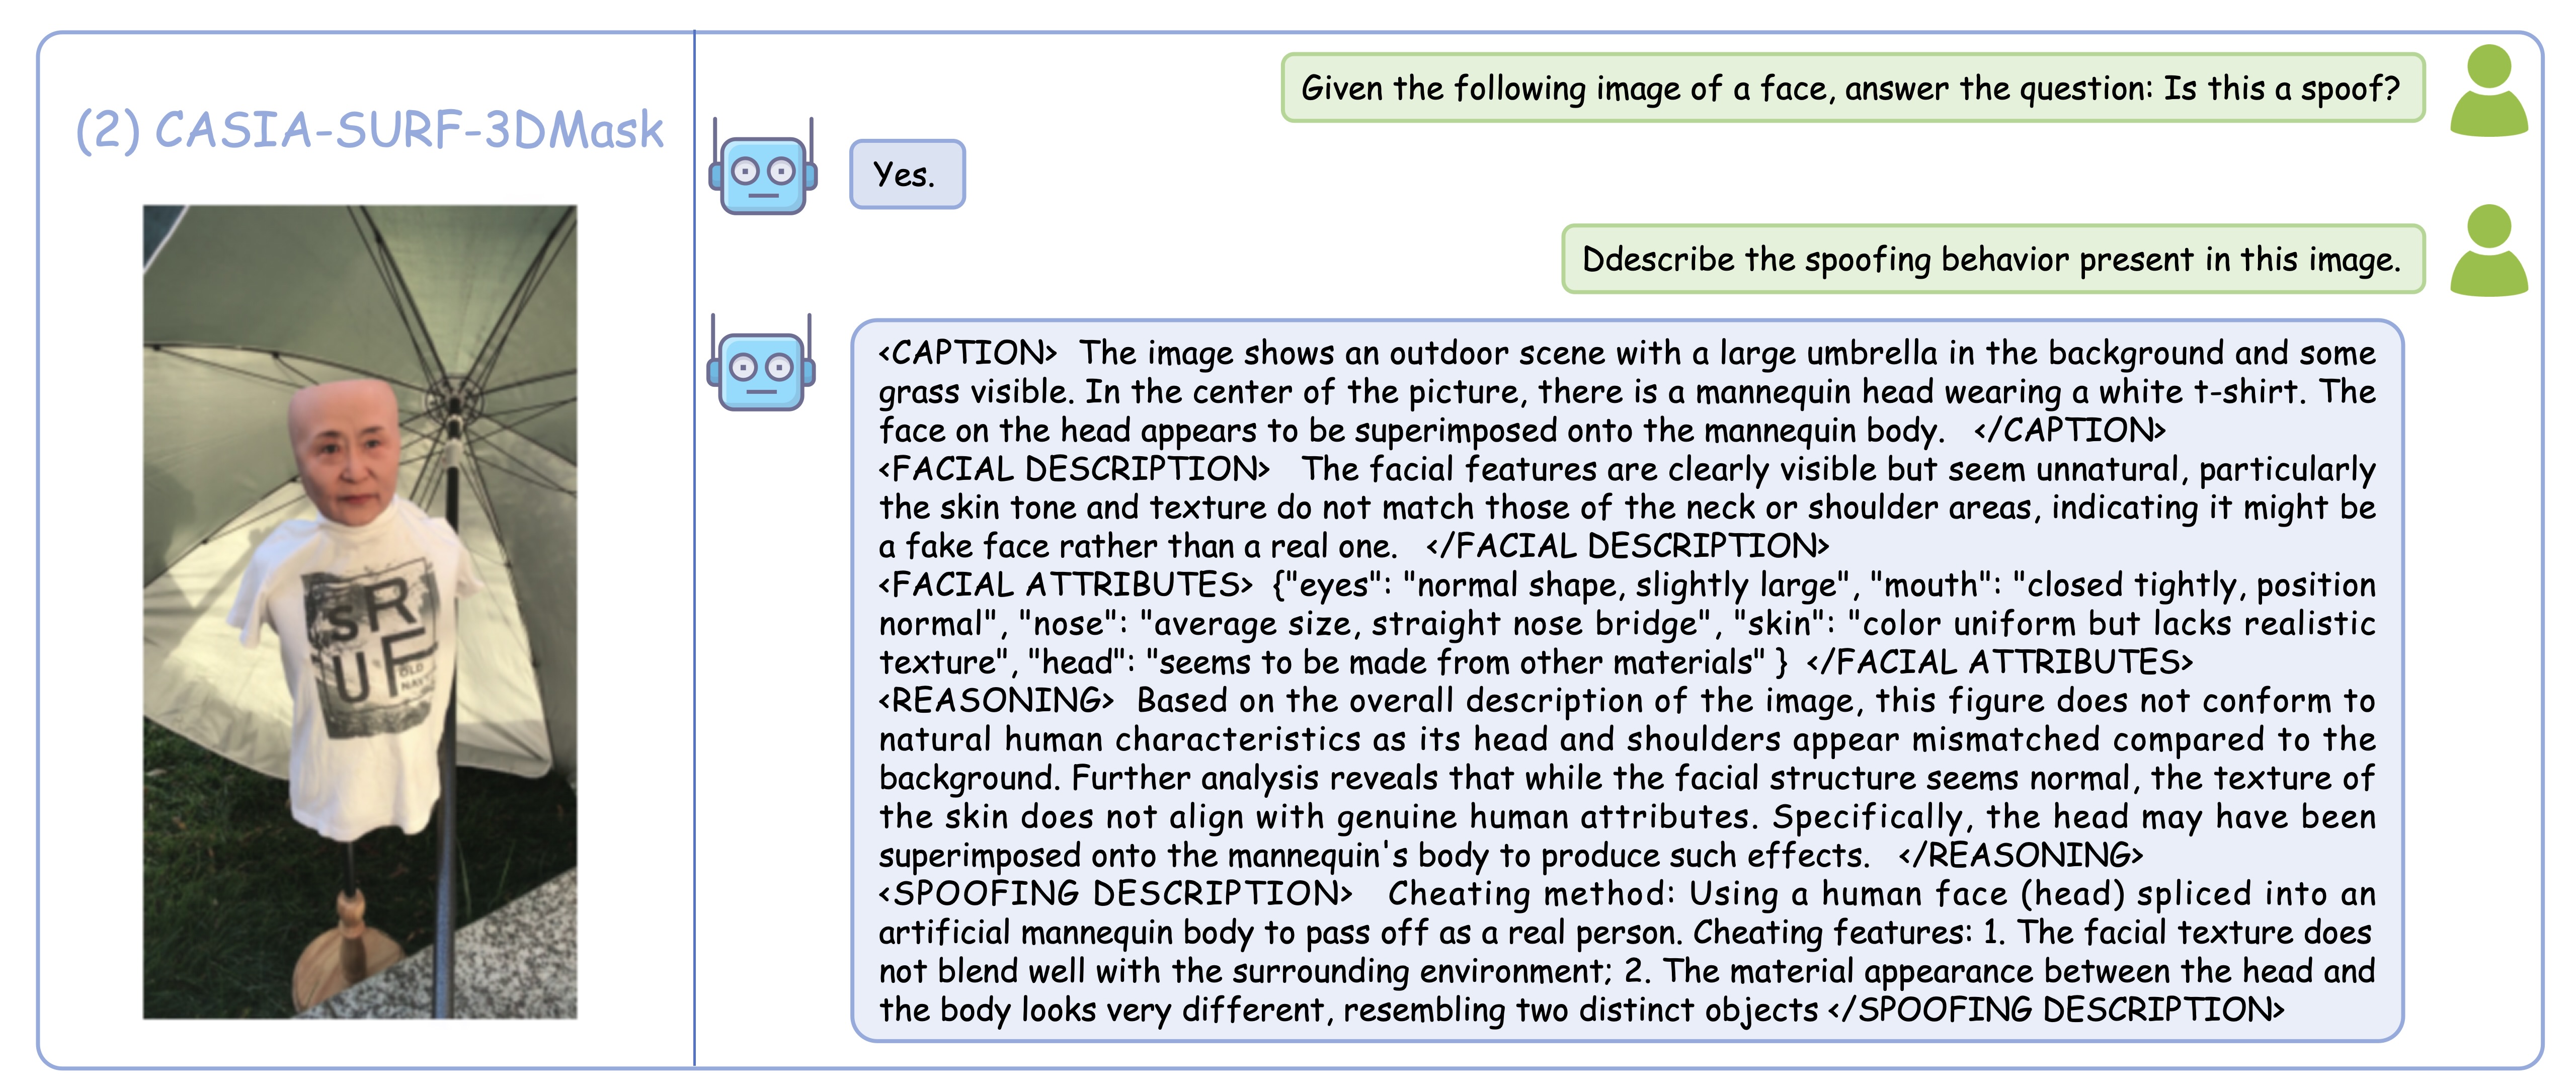The image size is (2576, 1090).
Task: Click the "Is this a spoof?" question bubble
Action: [1851, 89]
